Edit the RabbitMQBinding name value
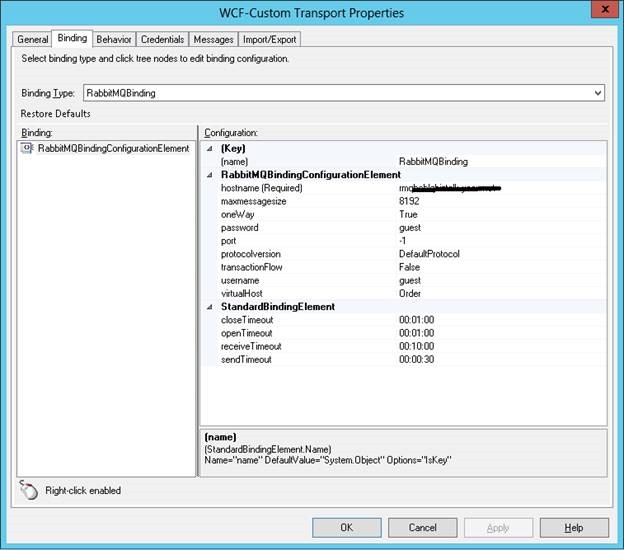 tap(433, 162)
